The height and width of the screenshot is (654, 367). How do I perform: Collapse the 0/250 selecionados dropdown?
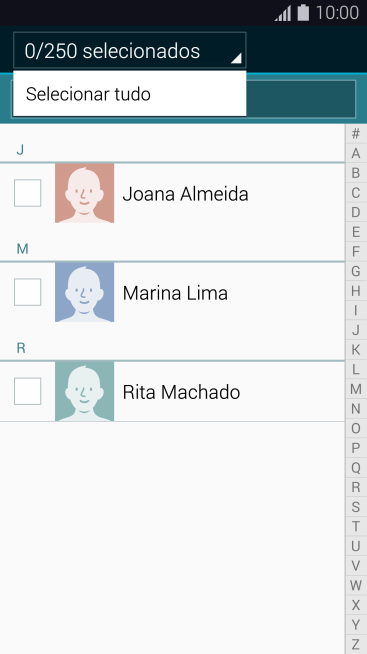tap(130, 50)
